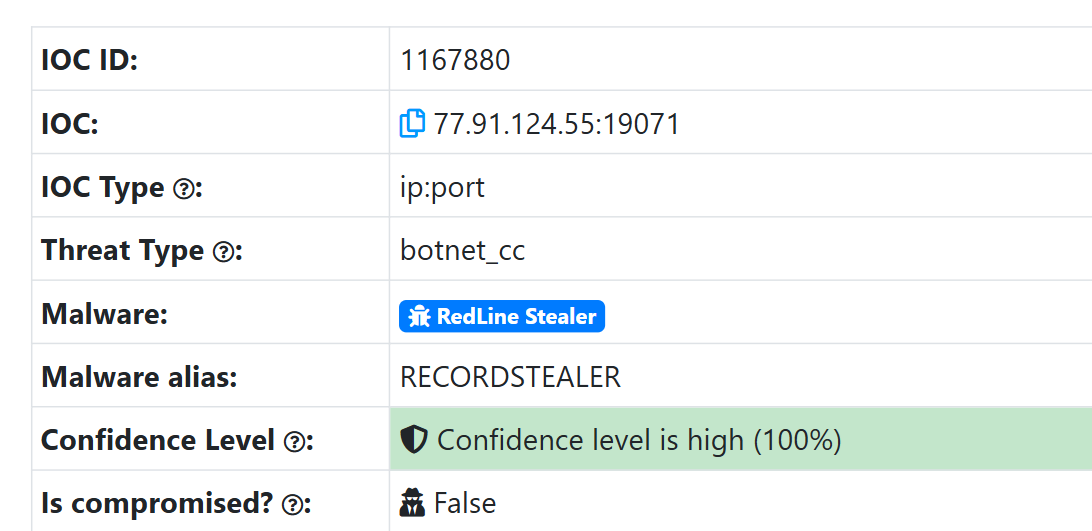Open the RedLine Stealer malware badge
This screenshot has height=531, width=1092.
(502, 317)
